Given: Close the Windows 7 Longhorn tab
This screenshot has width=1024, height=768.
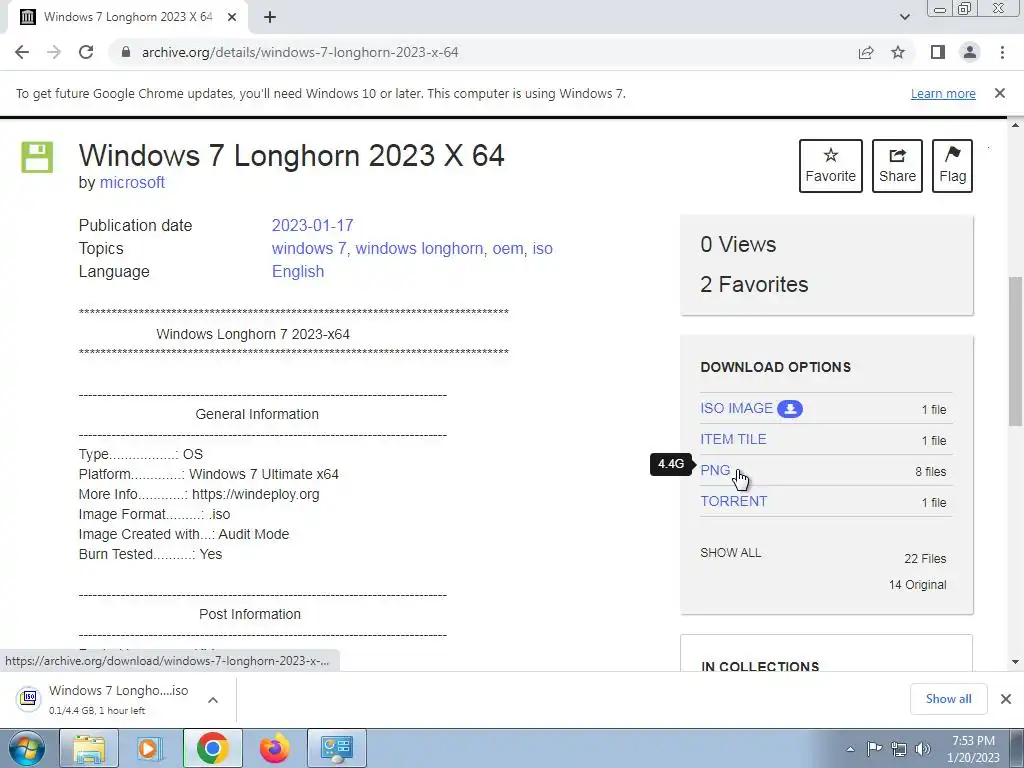Looking at the screenshot, I should [232, 17].
